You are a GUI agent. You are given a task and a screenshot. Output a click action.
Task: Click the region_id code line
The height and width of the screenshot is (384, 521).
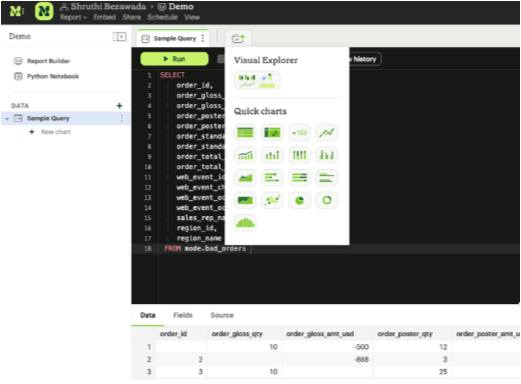(197, 228)
